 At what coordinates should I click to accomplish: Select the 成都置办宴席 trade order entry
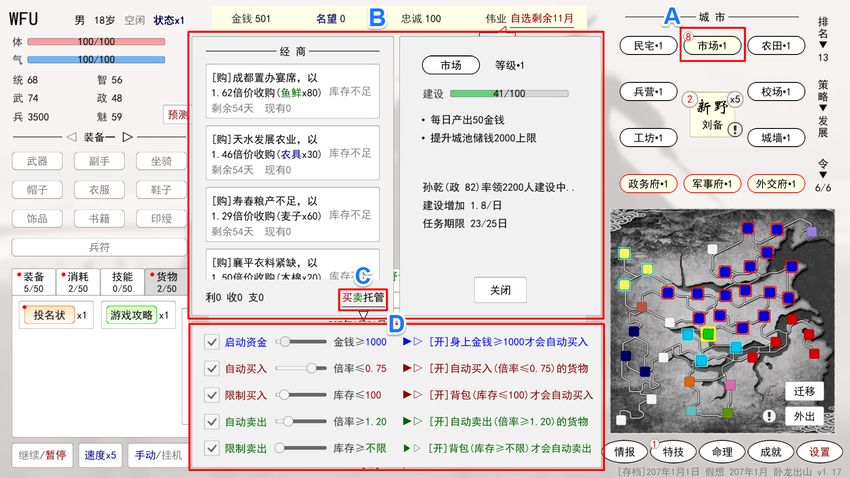click(x=289, y=89)
